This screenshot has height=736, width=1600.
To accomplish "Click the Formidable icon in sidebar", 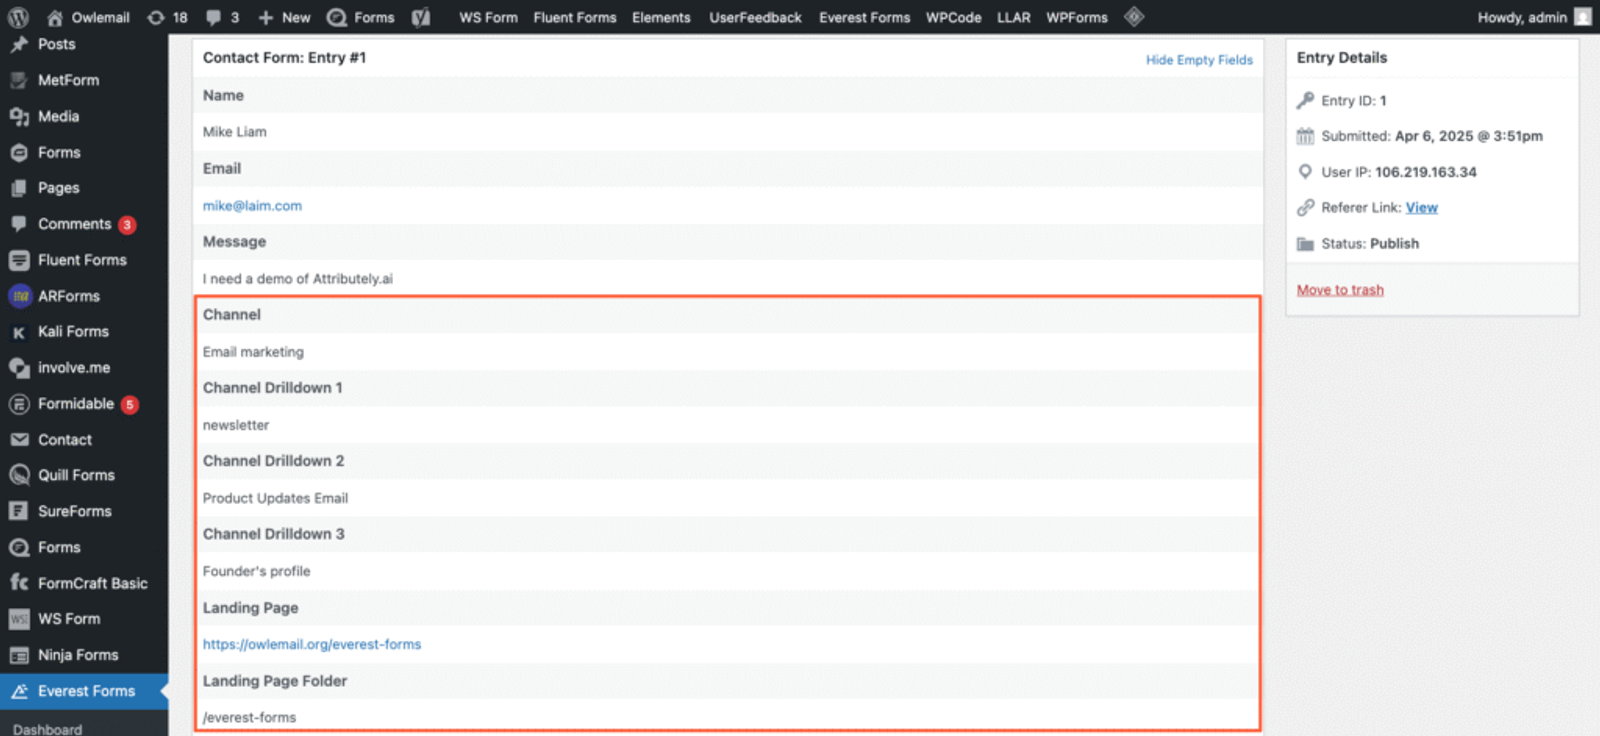I will (19, 404).
